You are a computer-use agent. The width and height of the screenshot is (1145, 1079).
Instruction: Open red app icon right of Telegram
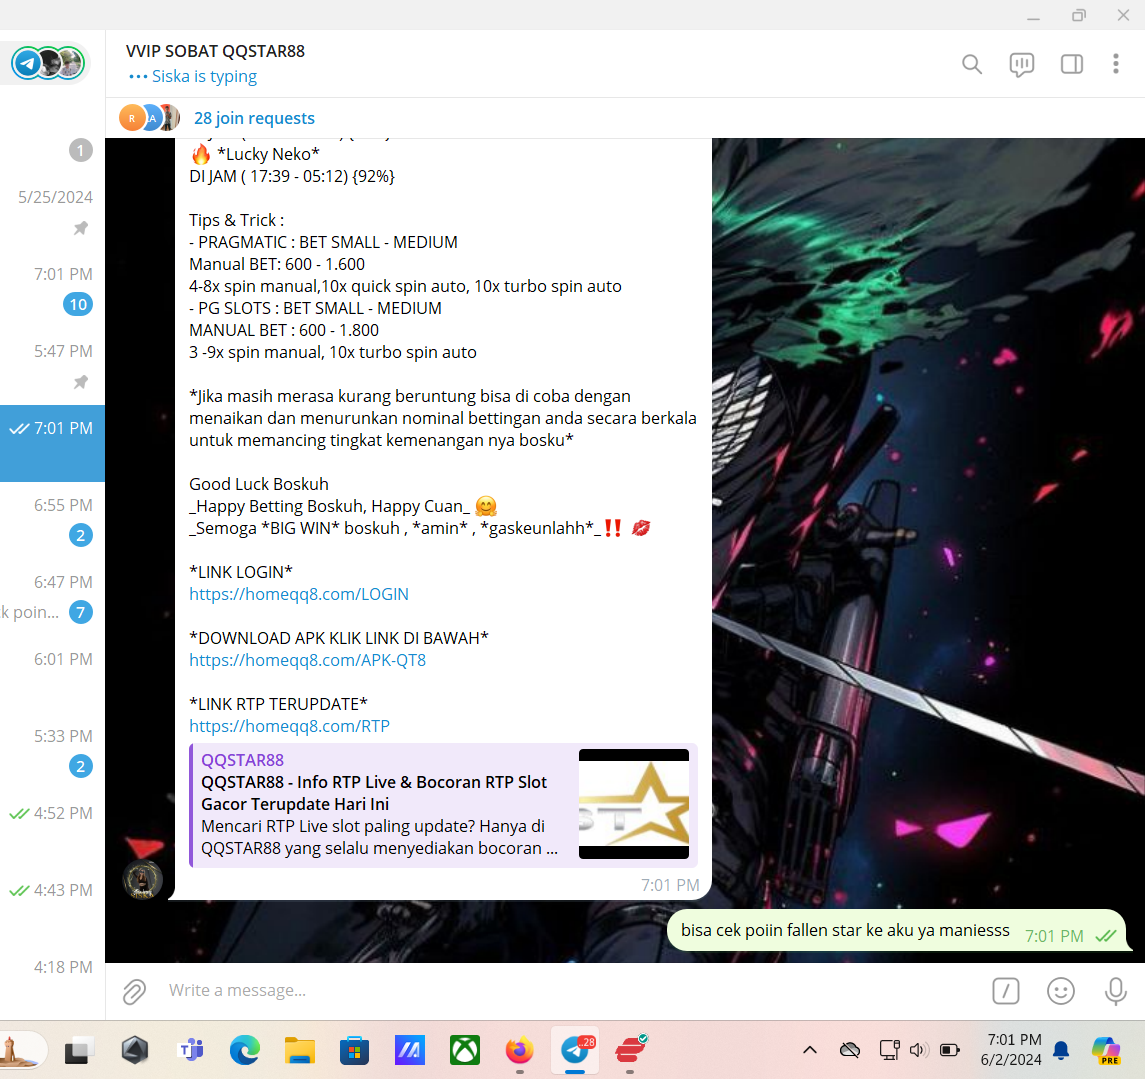coord(630,1051)
